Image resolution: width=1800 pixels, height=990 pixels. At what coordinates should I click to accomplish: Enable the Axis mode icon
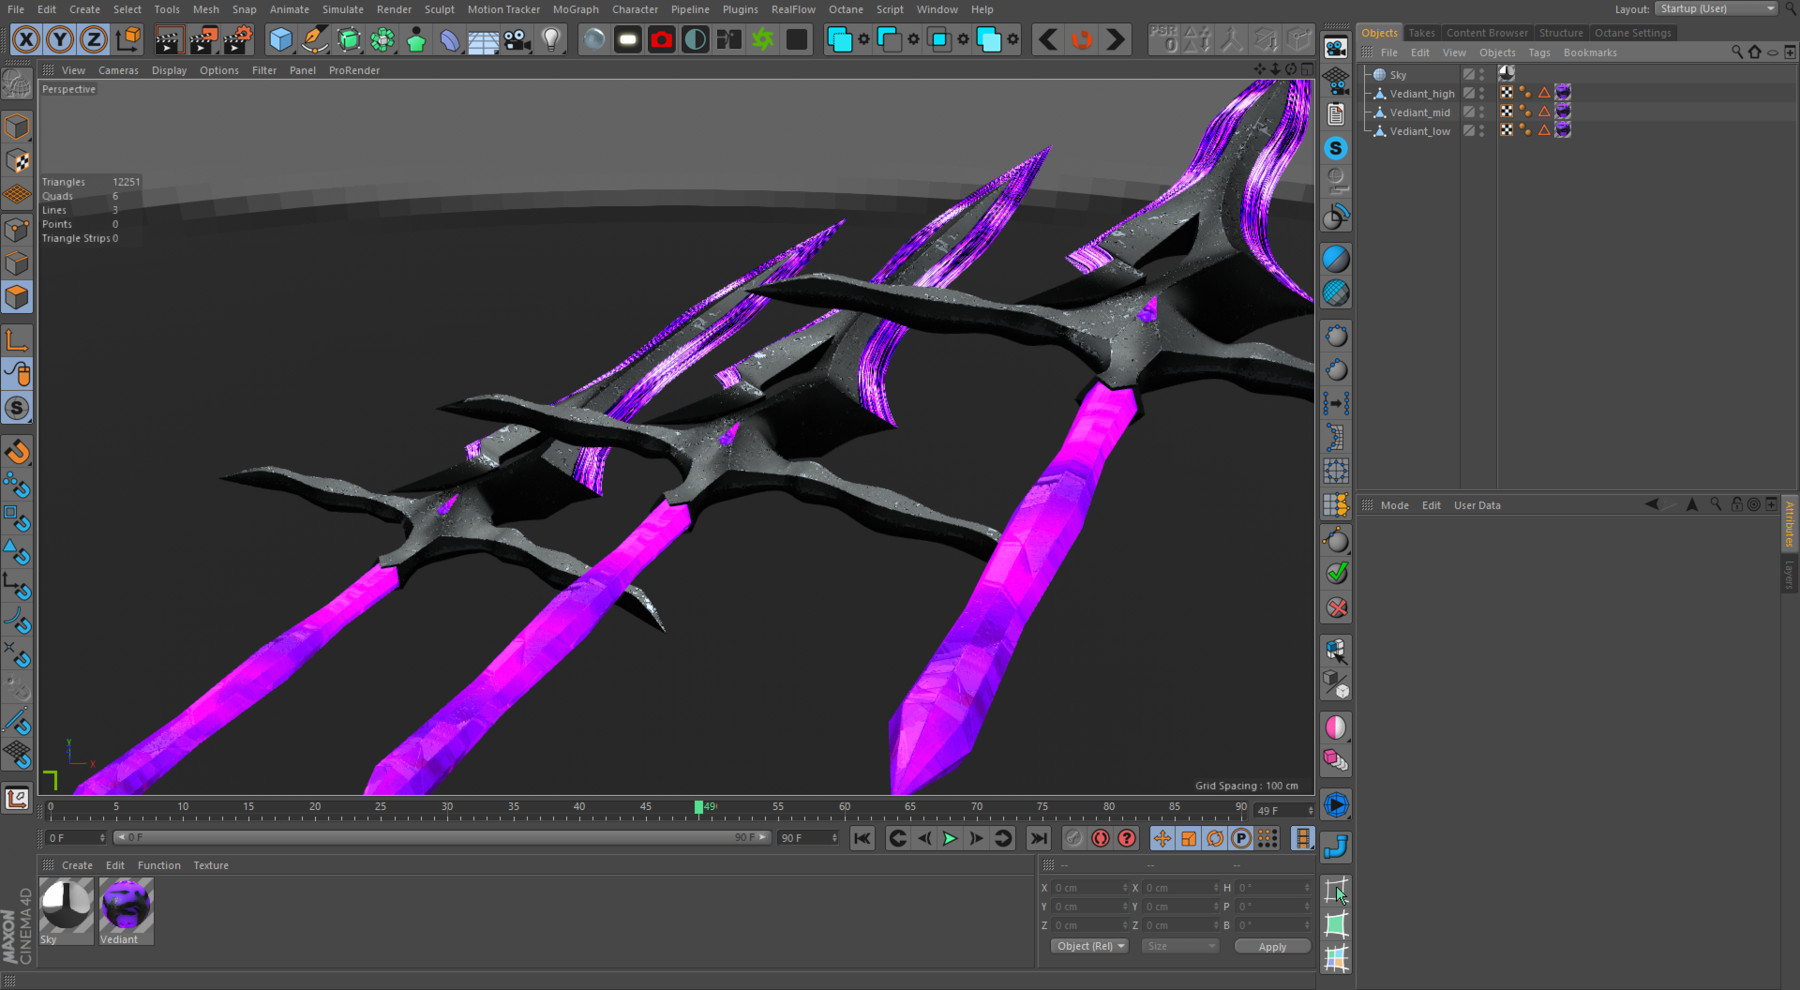click(17, 340)
